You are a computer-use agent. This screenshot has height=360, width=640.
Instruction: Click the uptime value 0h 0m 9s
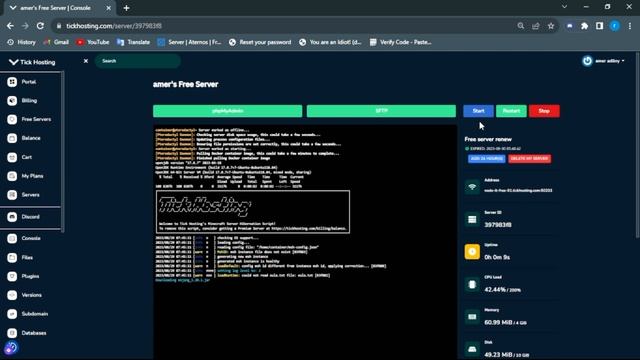pyautogui.click(x=497, y=257)
